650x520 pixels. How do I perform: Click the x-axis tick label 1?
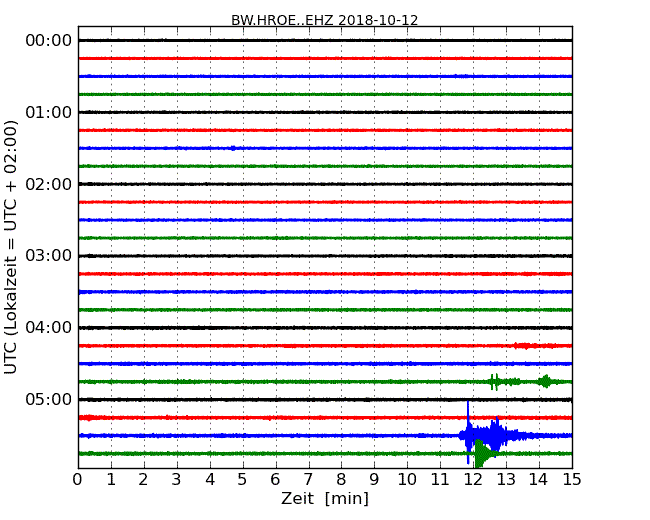point(111,480)
